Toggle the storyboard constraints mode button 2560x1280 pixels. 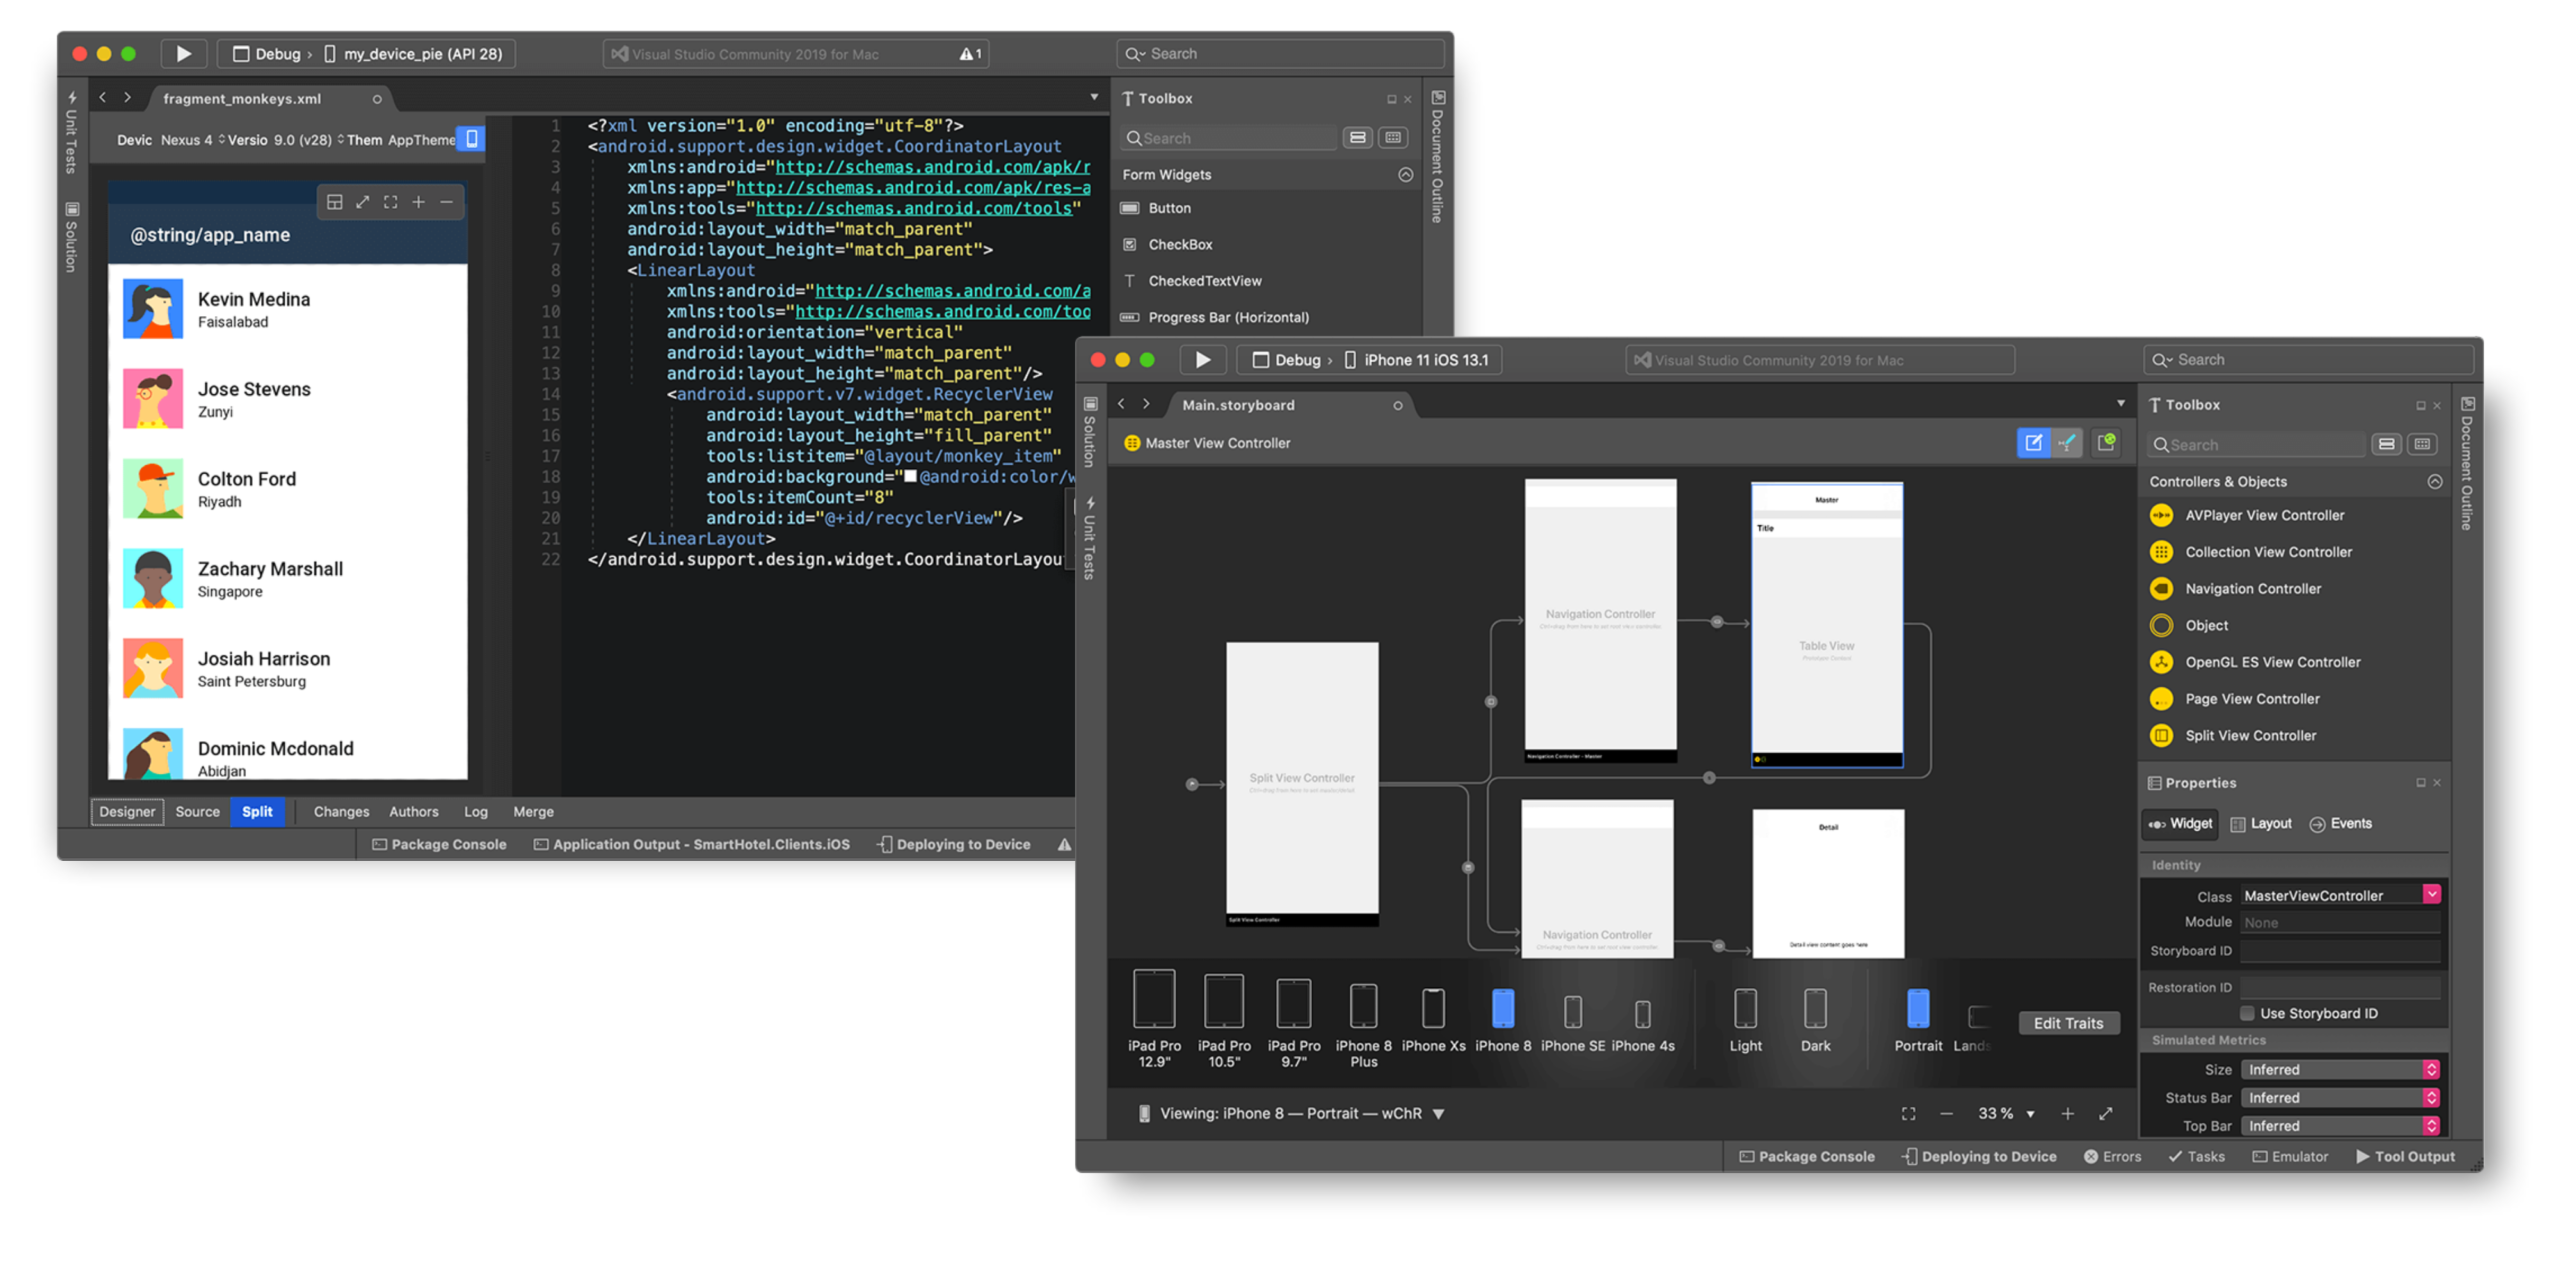click(x=2066, y=443)
